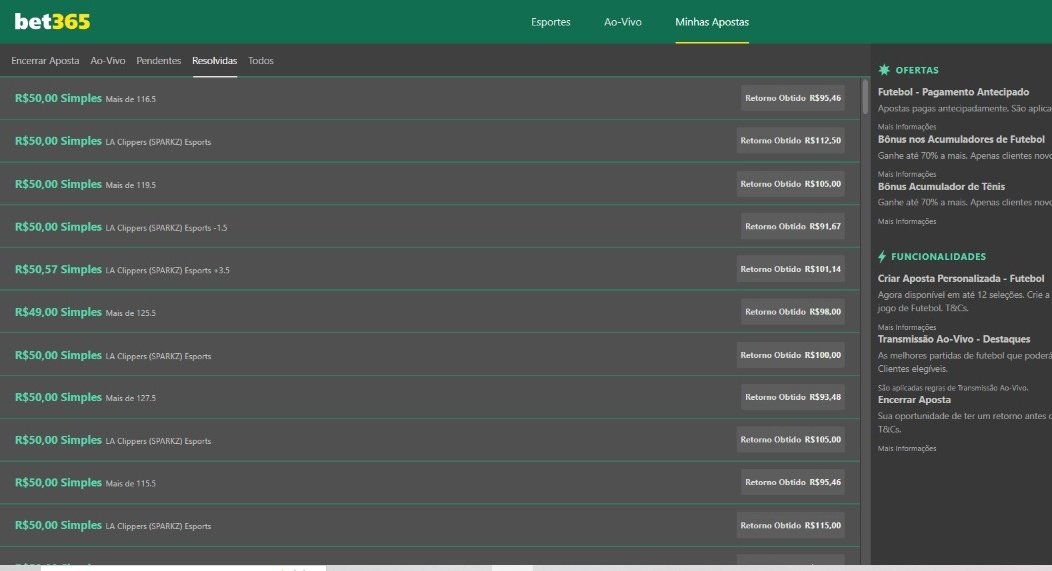
Task: Click the OFERTAS section heading
Action: coord(916,70)
